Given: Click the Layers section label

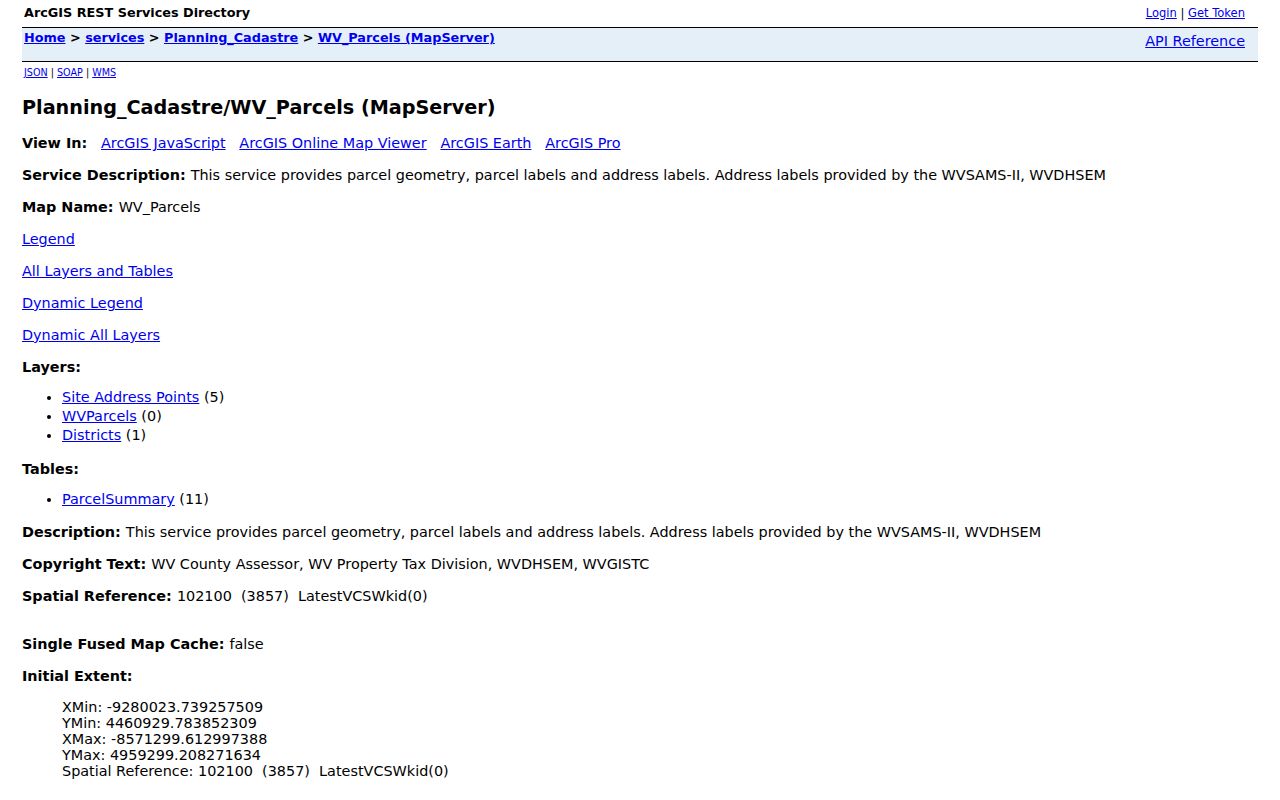Looking at the screenshot, I should (x=51, y=367).
